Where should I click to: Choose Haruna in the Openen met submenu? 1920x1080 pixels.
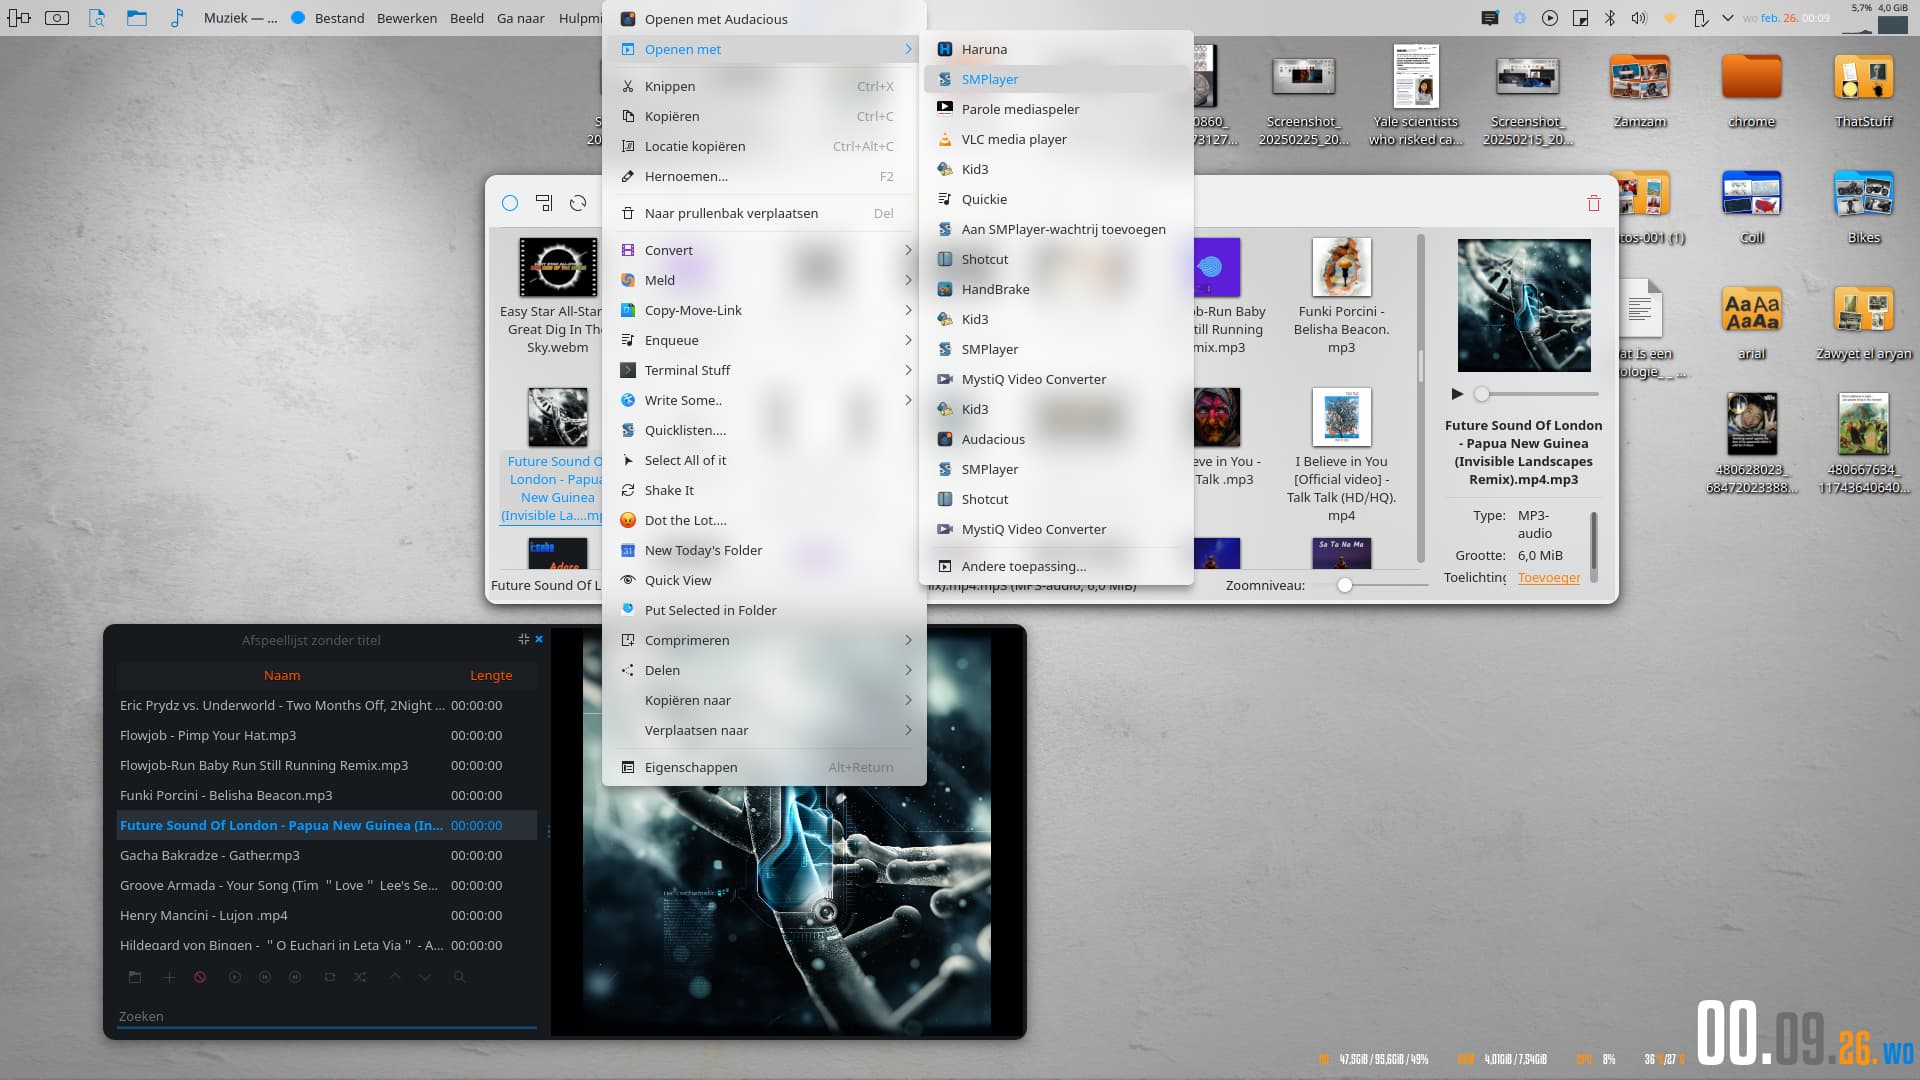[1056, 49]
